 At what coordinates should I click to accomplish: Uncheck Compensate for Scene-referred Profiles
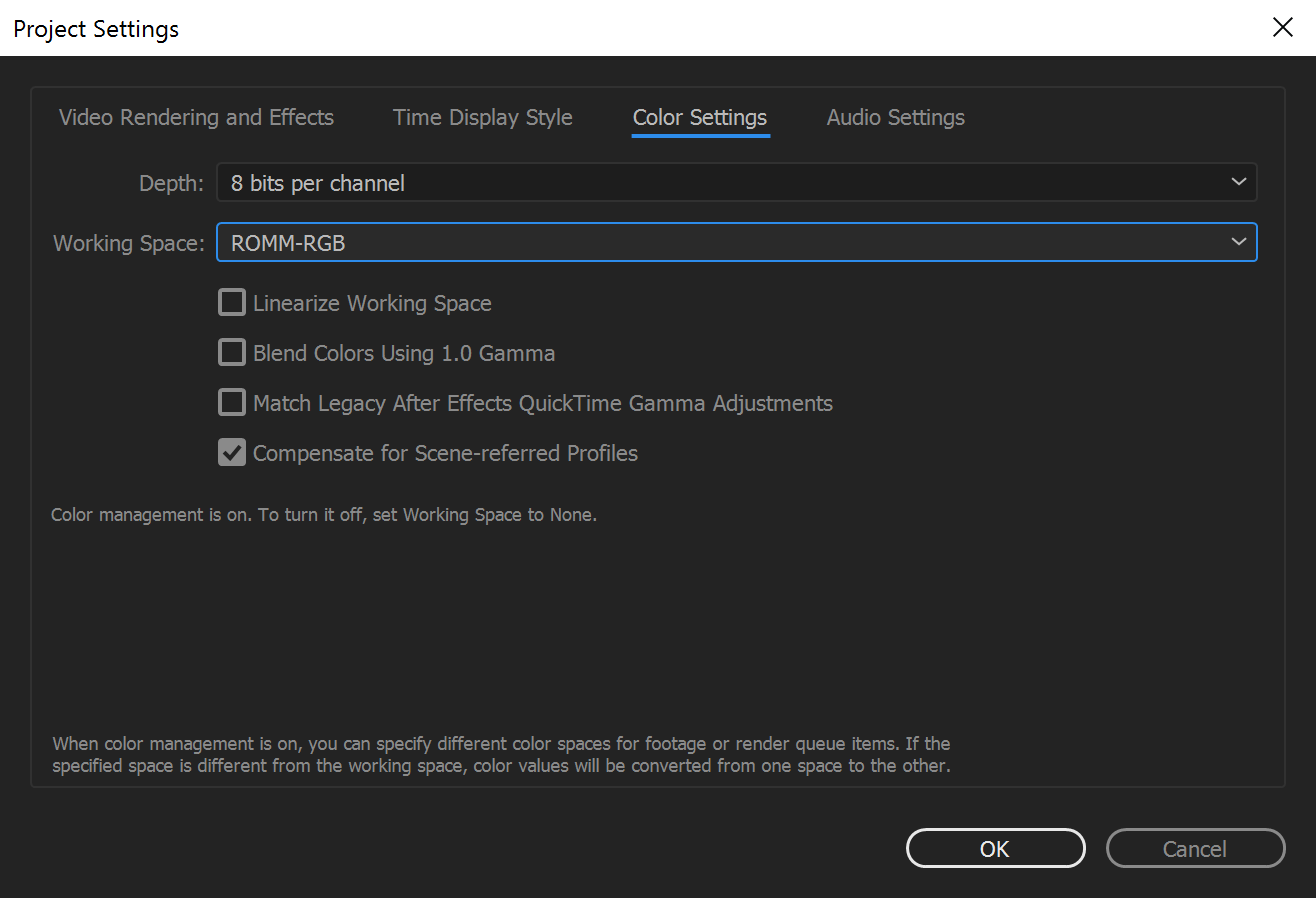click(231, 452)
